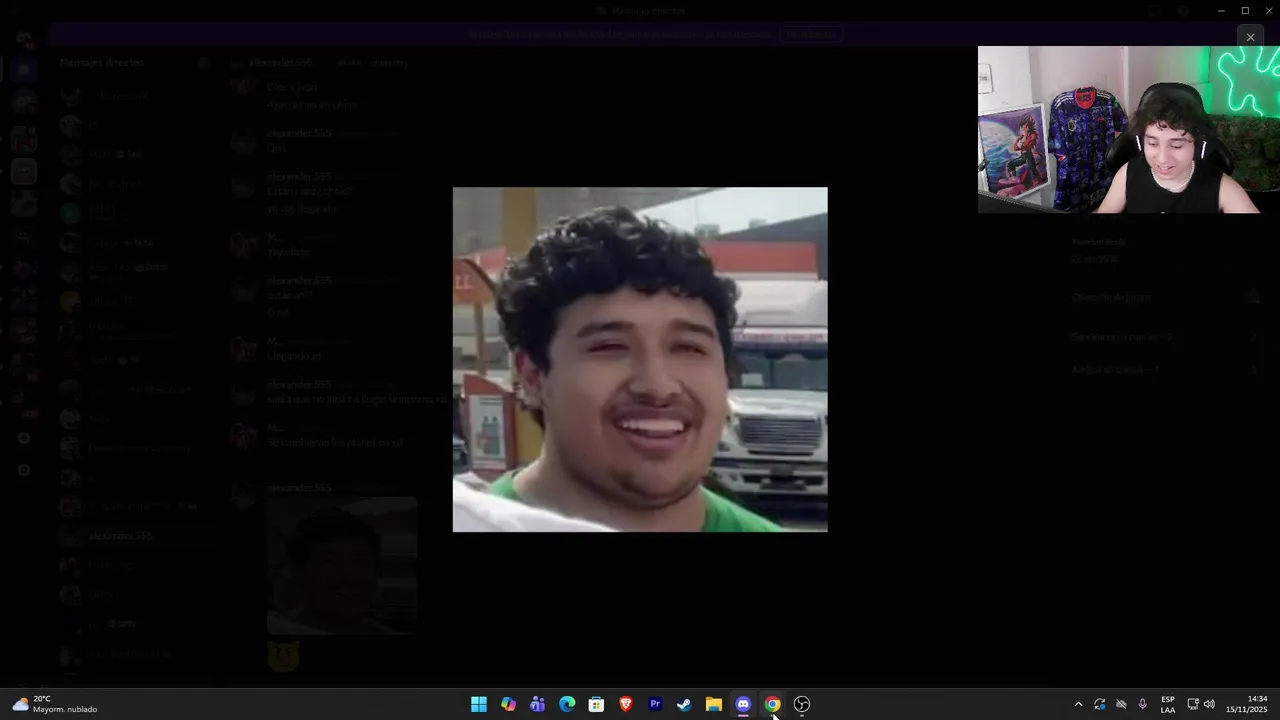This screenshot has height=720, width=1280.
Task: Maximize the Discord window
Action: point(1245,10)
